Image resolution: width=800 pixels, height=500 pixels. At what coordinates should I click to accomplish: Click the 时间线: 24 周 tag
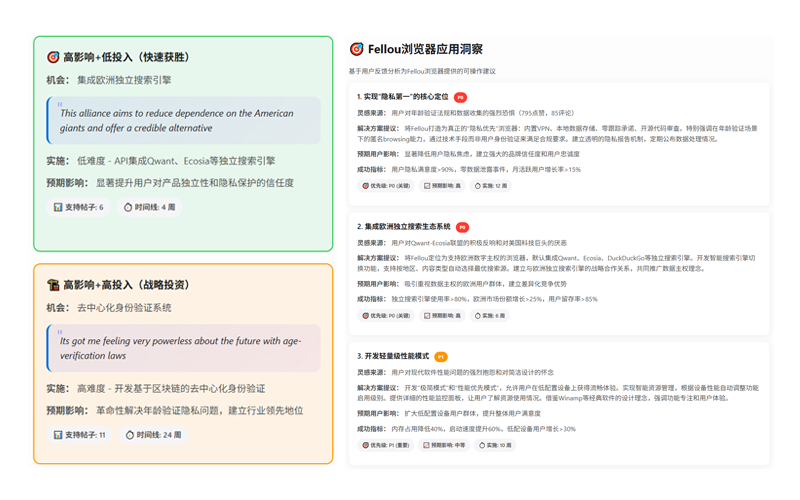153,435
